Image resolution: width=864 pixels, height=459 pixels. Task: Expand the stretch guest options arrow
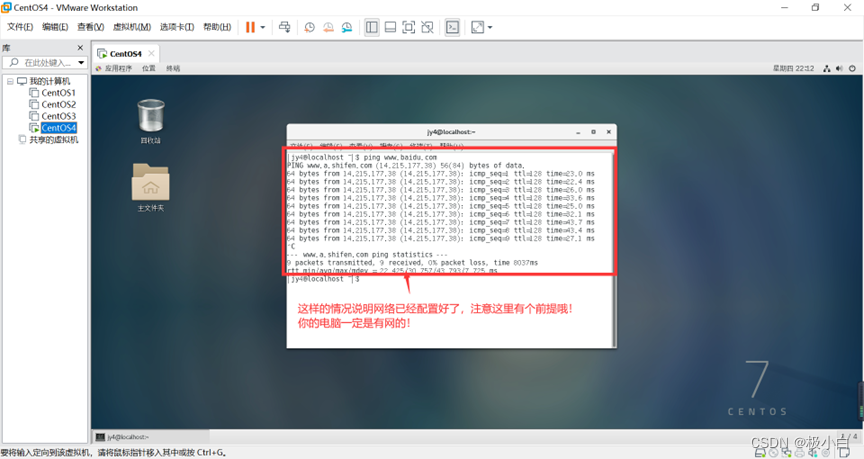tap(490, 27)
